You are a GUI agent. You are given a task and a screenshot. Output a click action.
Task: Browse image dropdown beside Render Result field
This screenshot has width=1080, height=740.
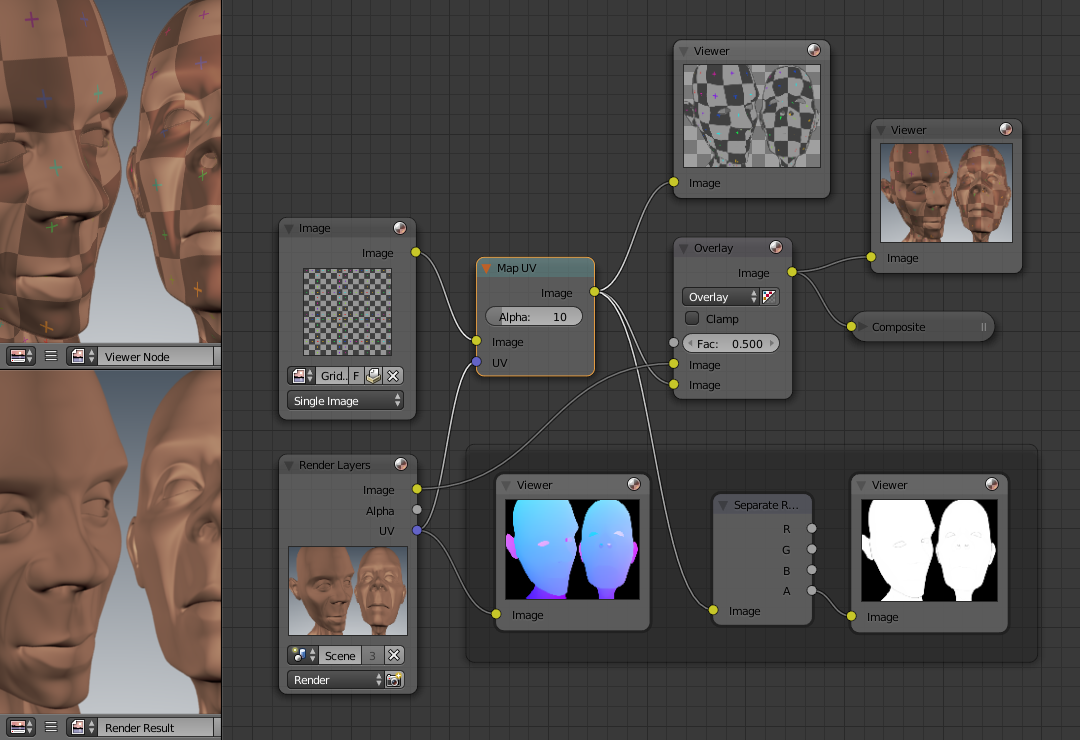tap(82, 727)
